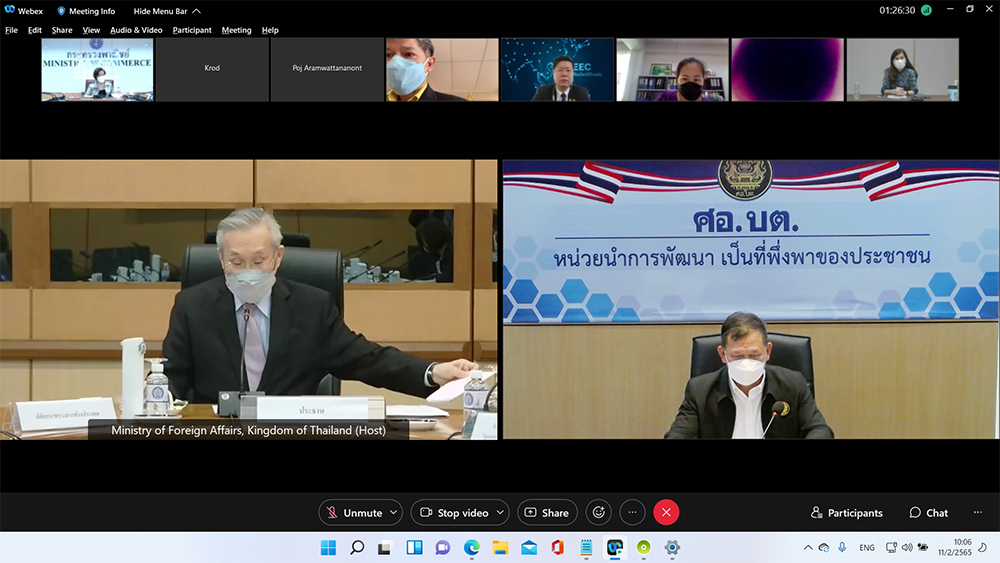Launch Microsoft Edge from taskbar
This screenshot has height=563, width=1000.
point(471,548)
